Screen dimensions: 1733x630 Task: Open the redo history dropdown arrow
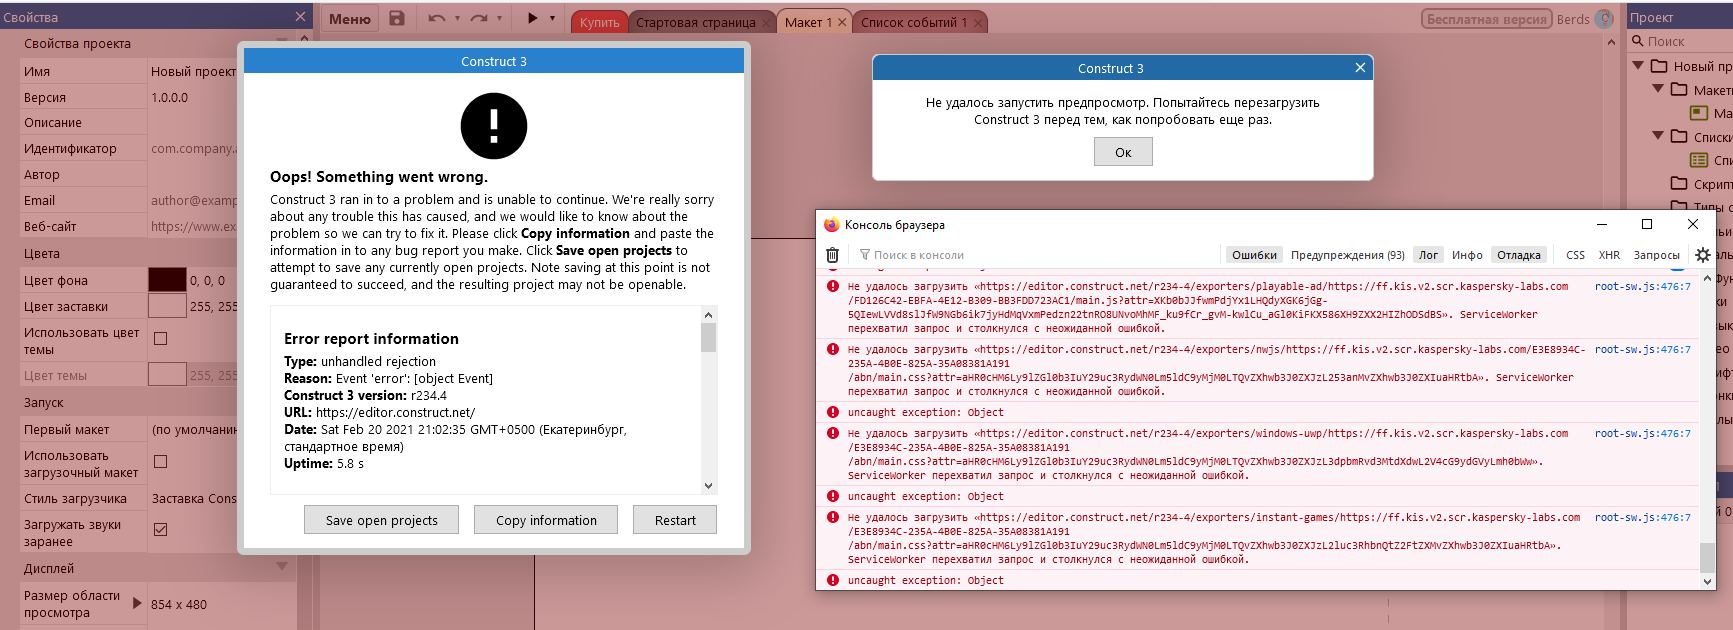coord(499,18)
